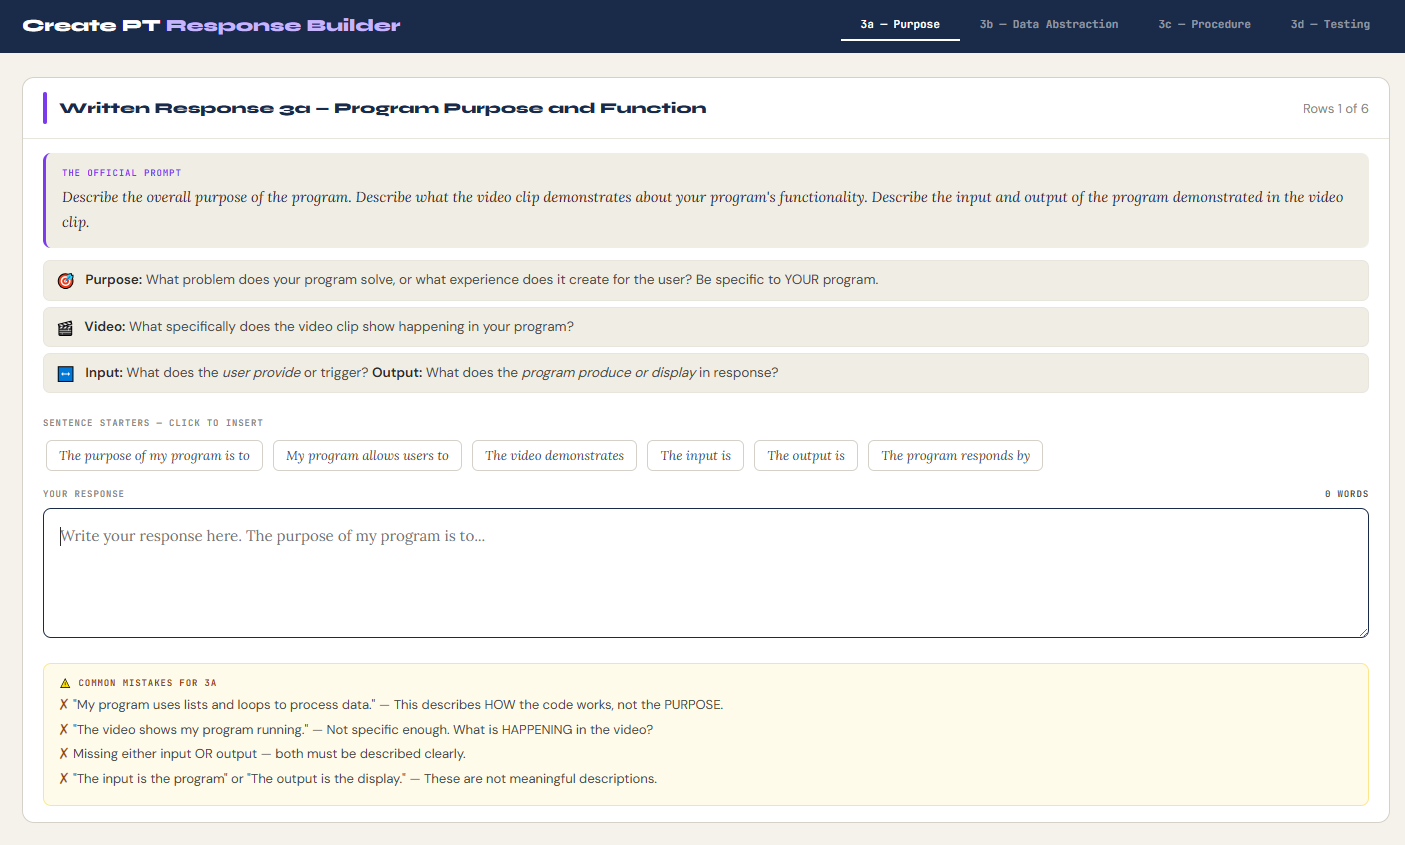Open the 3b – Data Abstraction tab
The image size is (1405, 845).
[1049, 24]
